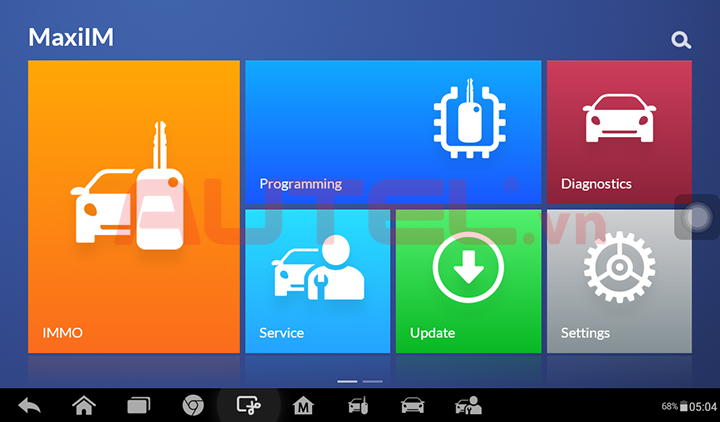The image size is (720, 422).
Task: Open the IMMO tile
Action: pyautogui.click(x=134, y=207)
